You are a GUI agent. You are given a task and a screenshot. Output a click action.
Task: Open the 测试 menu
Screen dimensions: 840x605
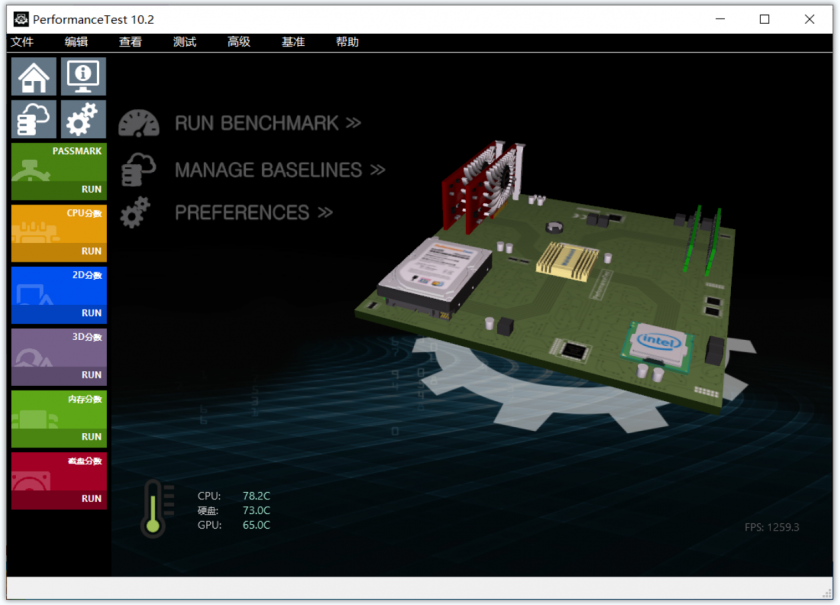184,42
